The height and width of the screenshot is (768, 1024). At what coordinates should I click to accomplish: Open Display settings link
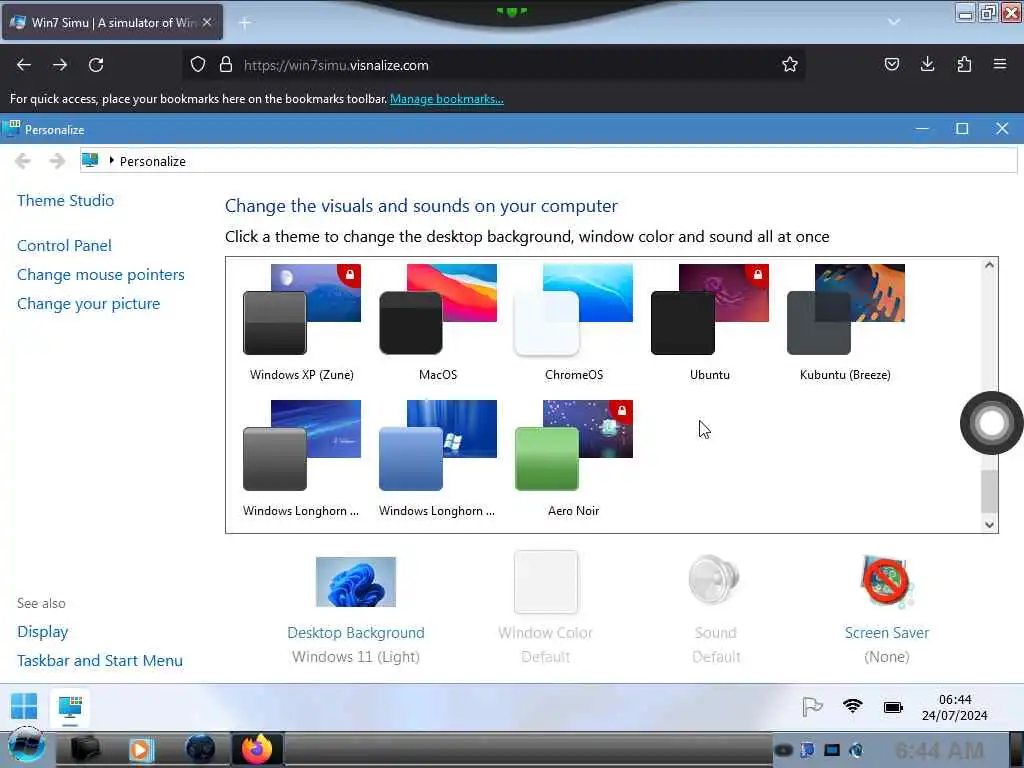(42, 632)
